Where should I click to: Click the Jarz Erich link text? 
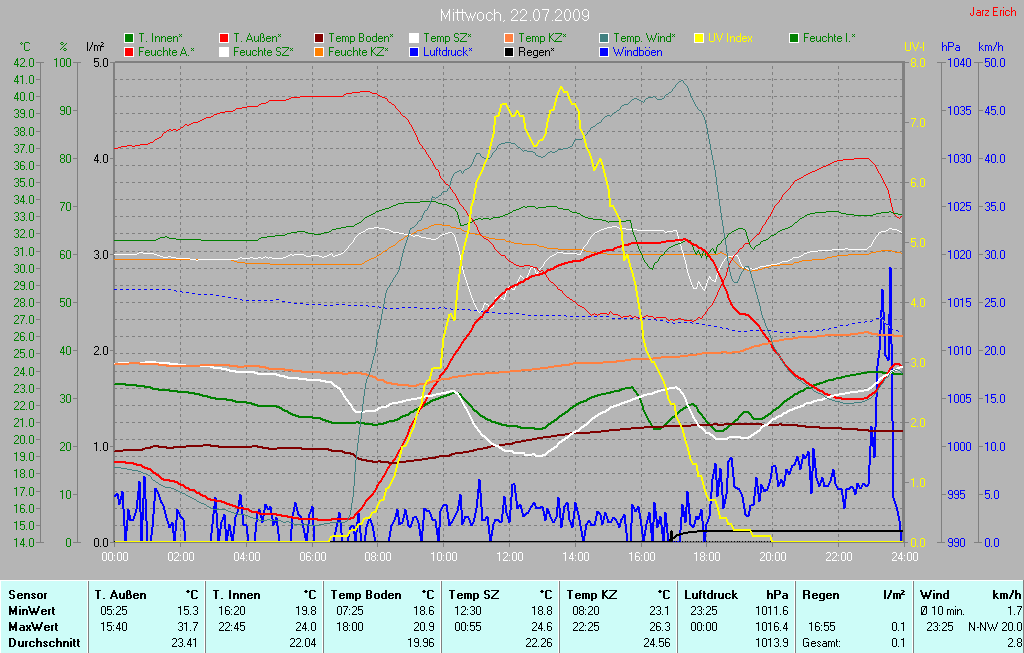(x=993, y=12)
